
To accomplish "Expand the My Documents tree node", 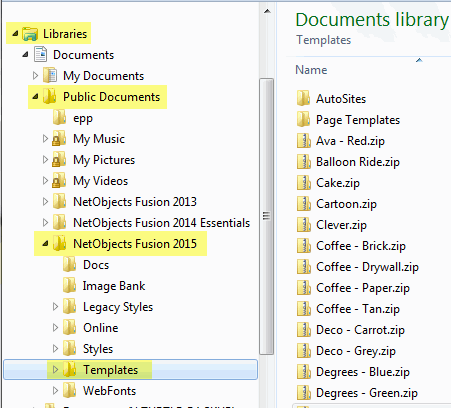I will [35, 76].
